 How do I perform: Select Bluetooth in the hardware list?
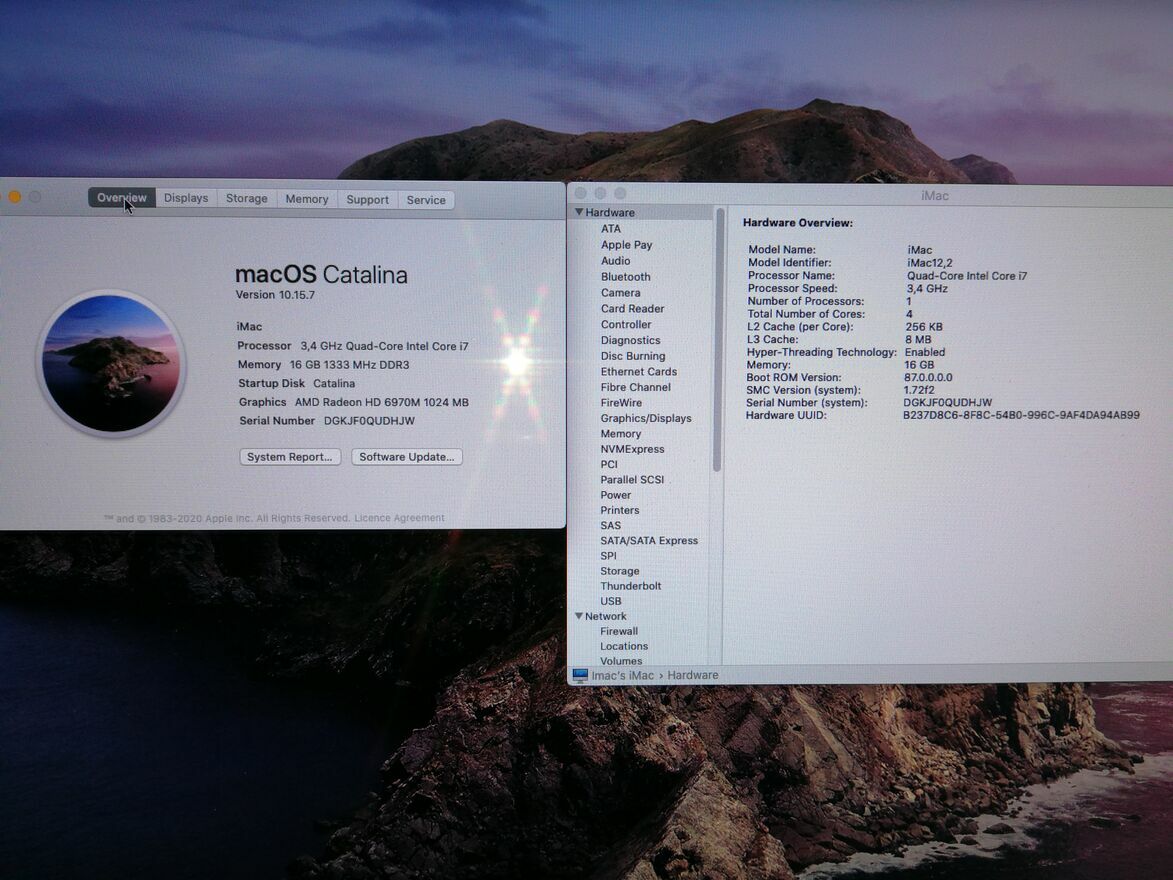coord(625,277)
